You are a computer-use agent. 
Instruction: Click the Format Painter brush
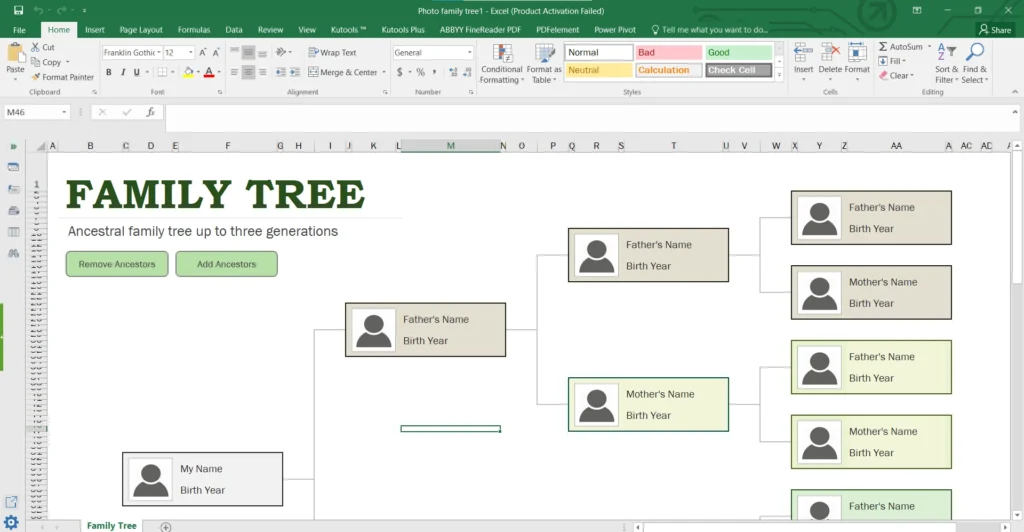click(36, 77)
